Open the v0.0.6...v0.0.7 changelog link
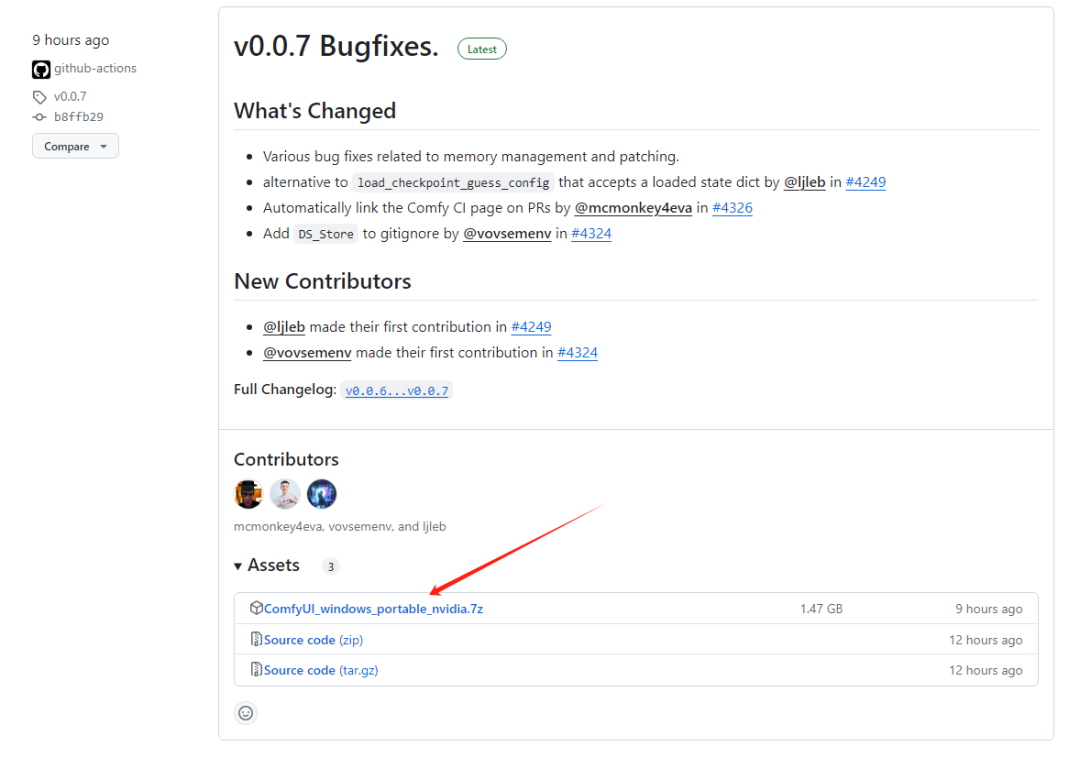This screenshot has height=758, width=1080. click(x=397, y=390)
